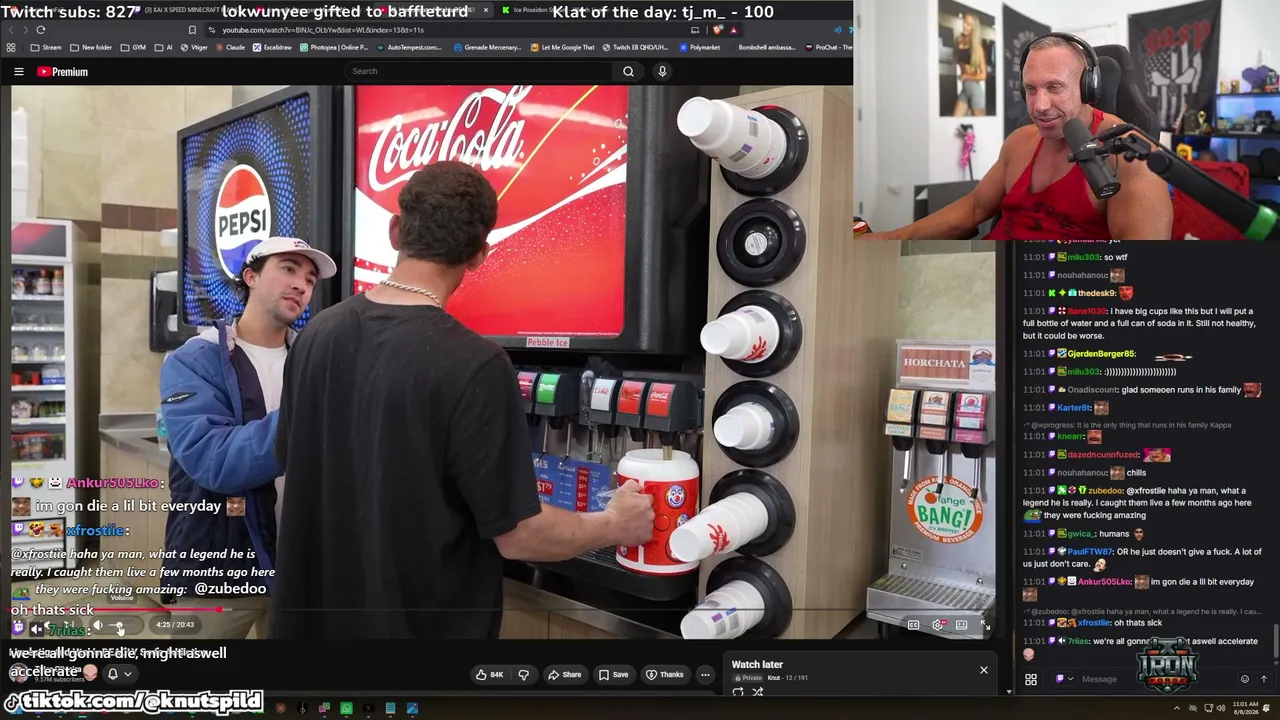The image size is (1280, 720).
Task: Enter fullscreen on the video player
Action: click(985, 625)
